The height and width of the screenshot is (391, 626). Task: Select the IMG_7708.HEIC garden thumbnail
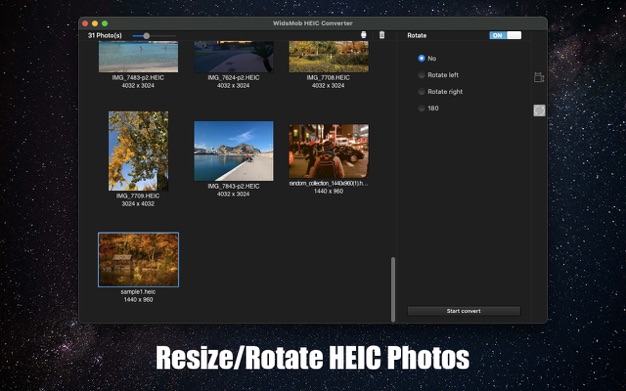tap(329, 56)
